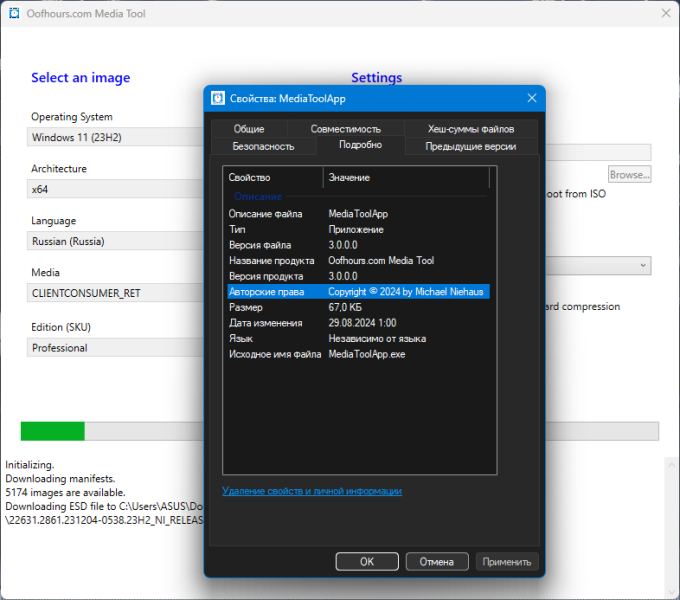Open the Предыдущие версии tab
This screenshot has width=680, height=600.
point(471,146)
